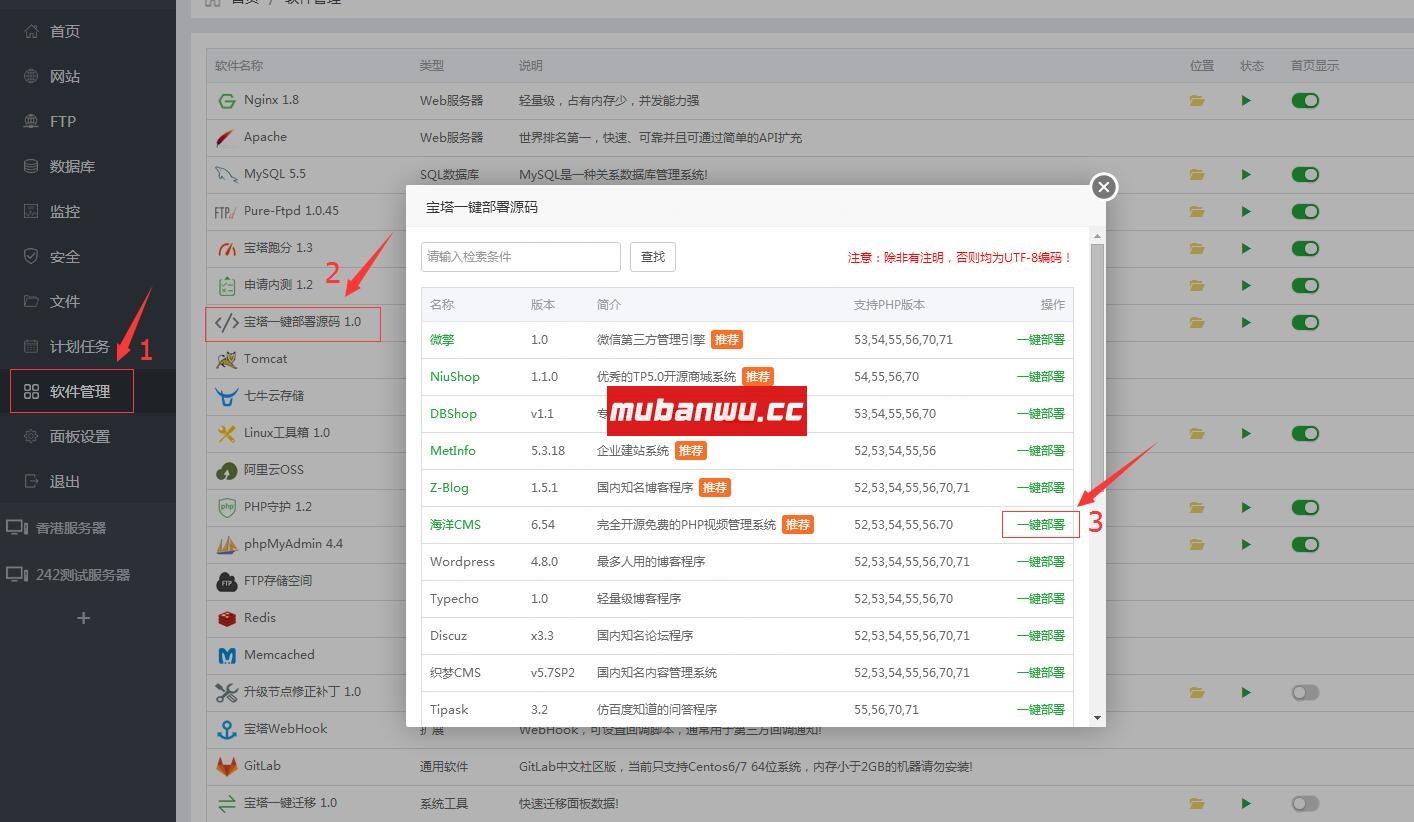Open 监控 in the sidebar
The height and width of the screenshot is (822, 1414).
(64, 211)
